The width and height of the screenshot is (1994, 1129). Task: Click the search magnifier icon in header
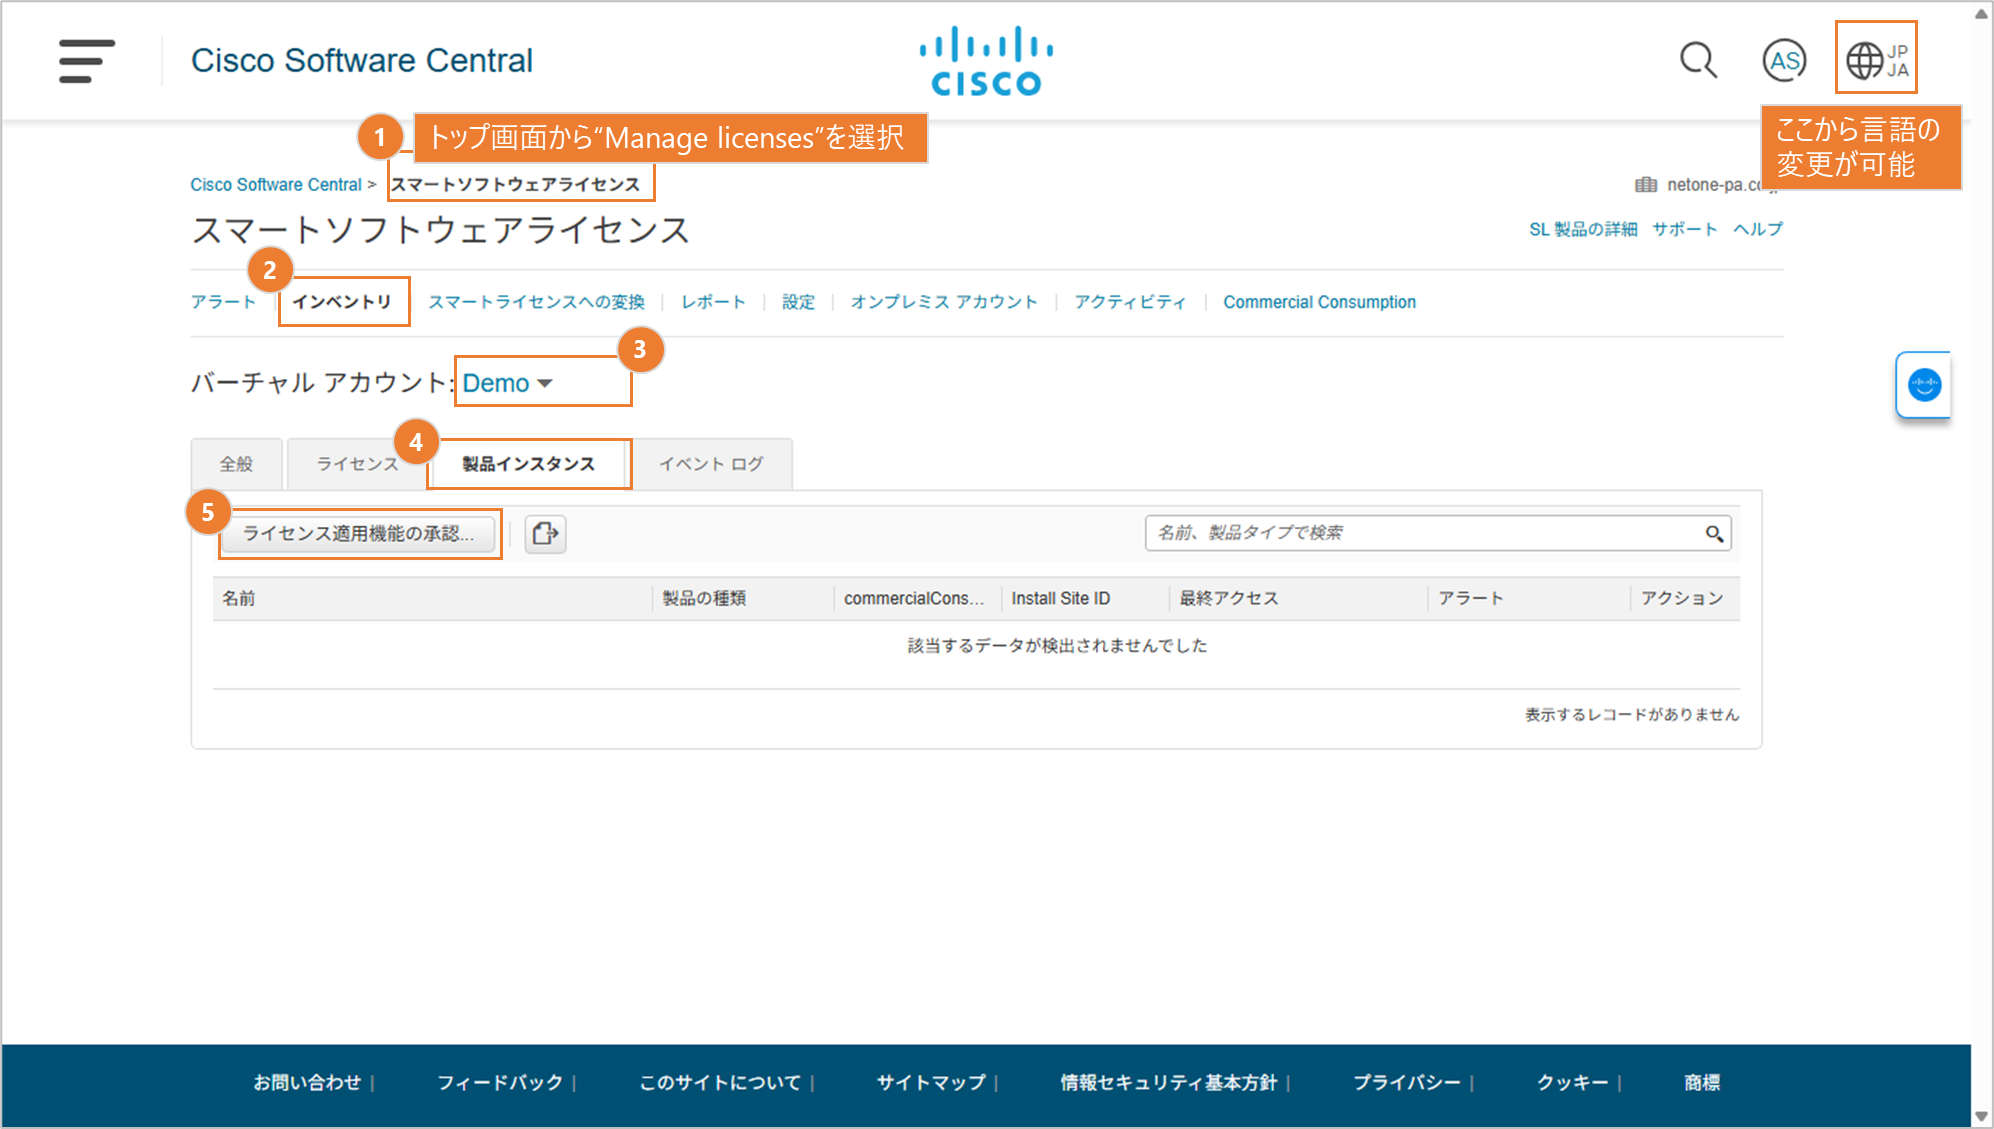pyautogui.click(x=1697, y=60)
